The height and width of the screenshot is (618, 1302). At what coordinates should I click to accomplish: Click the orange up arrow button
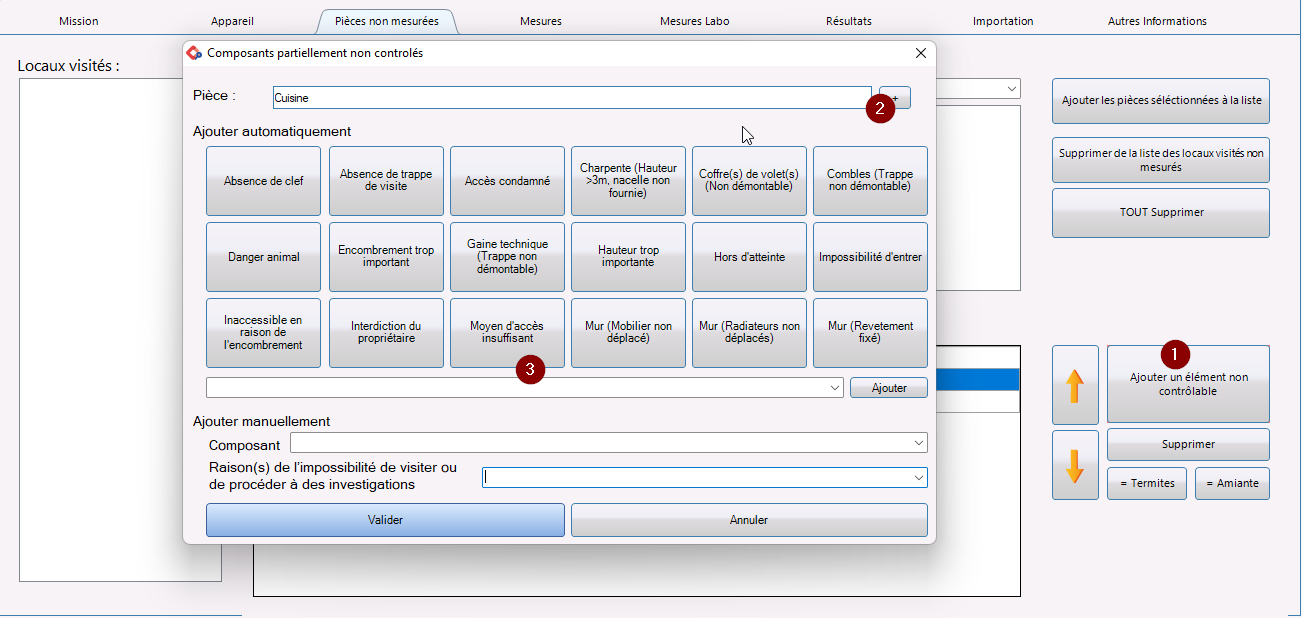[x=1075, y=385]
